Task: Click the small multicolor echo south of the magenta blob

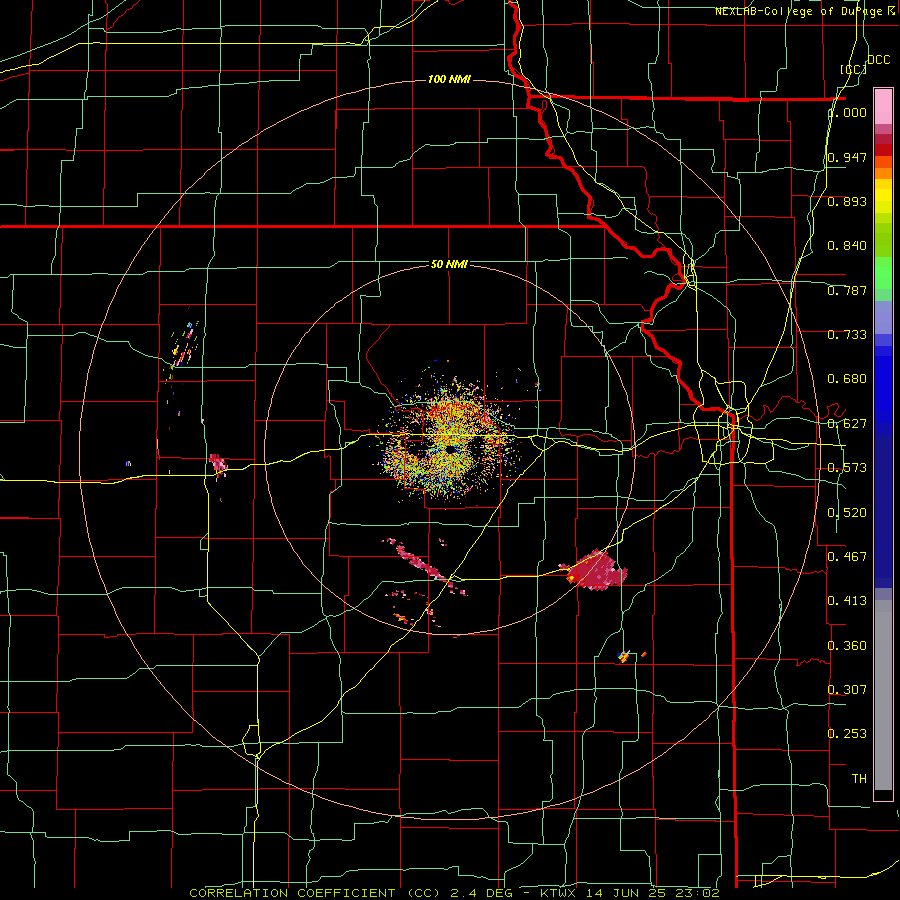Action: [x=624, y=656]
